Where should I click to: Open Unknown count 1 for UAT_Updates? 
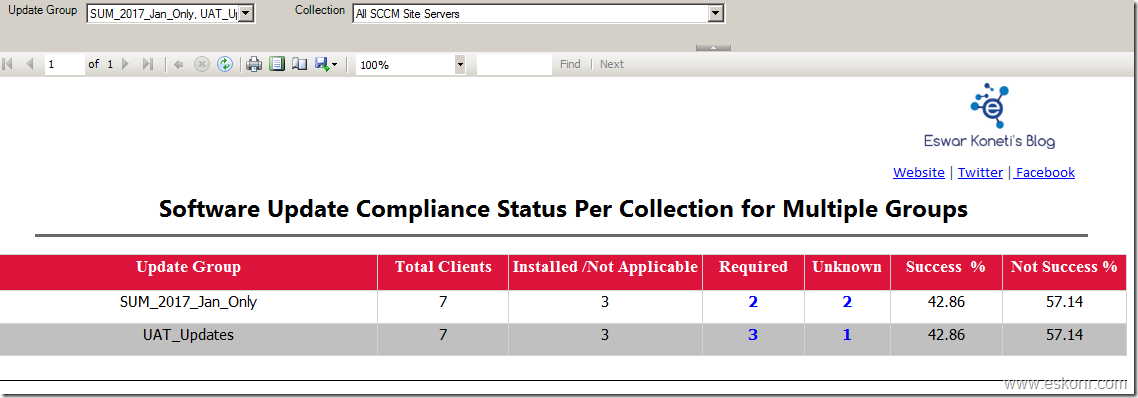click(x=847, y=336)
